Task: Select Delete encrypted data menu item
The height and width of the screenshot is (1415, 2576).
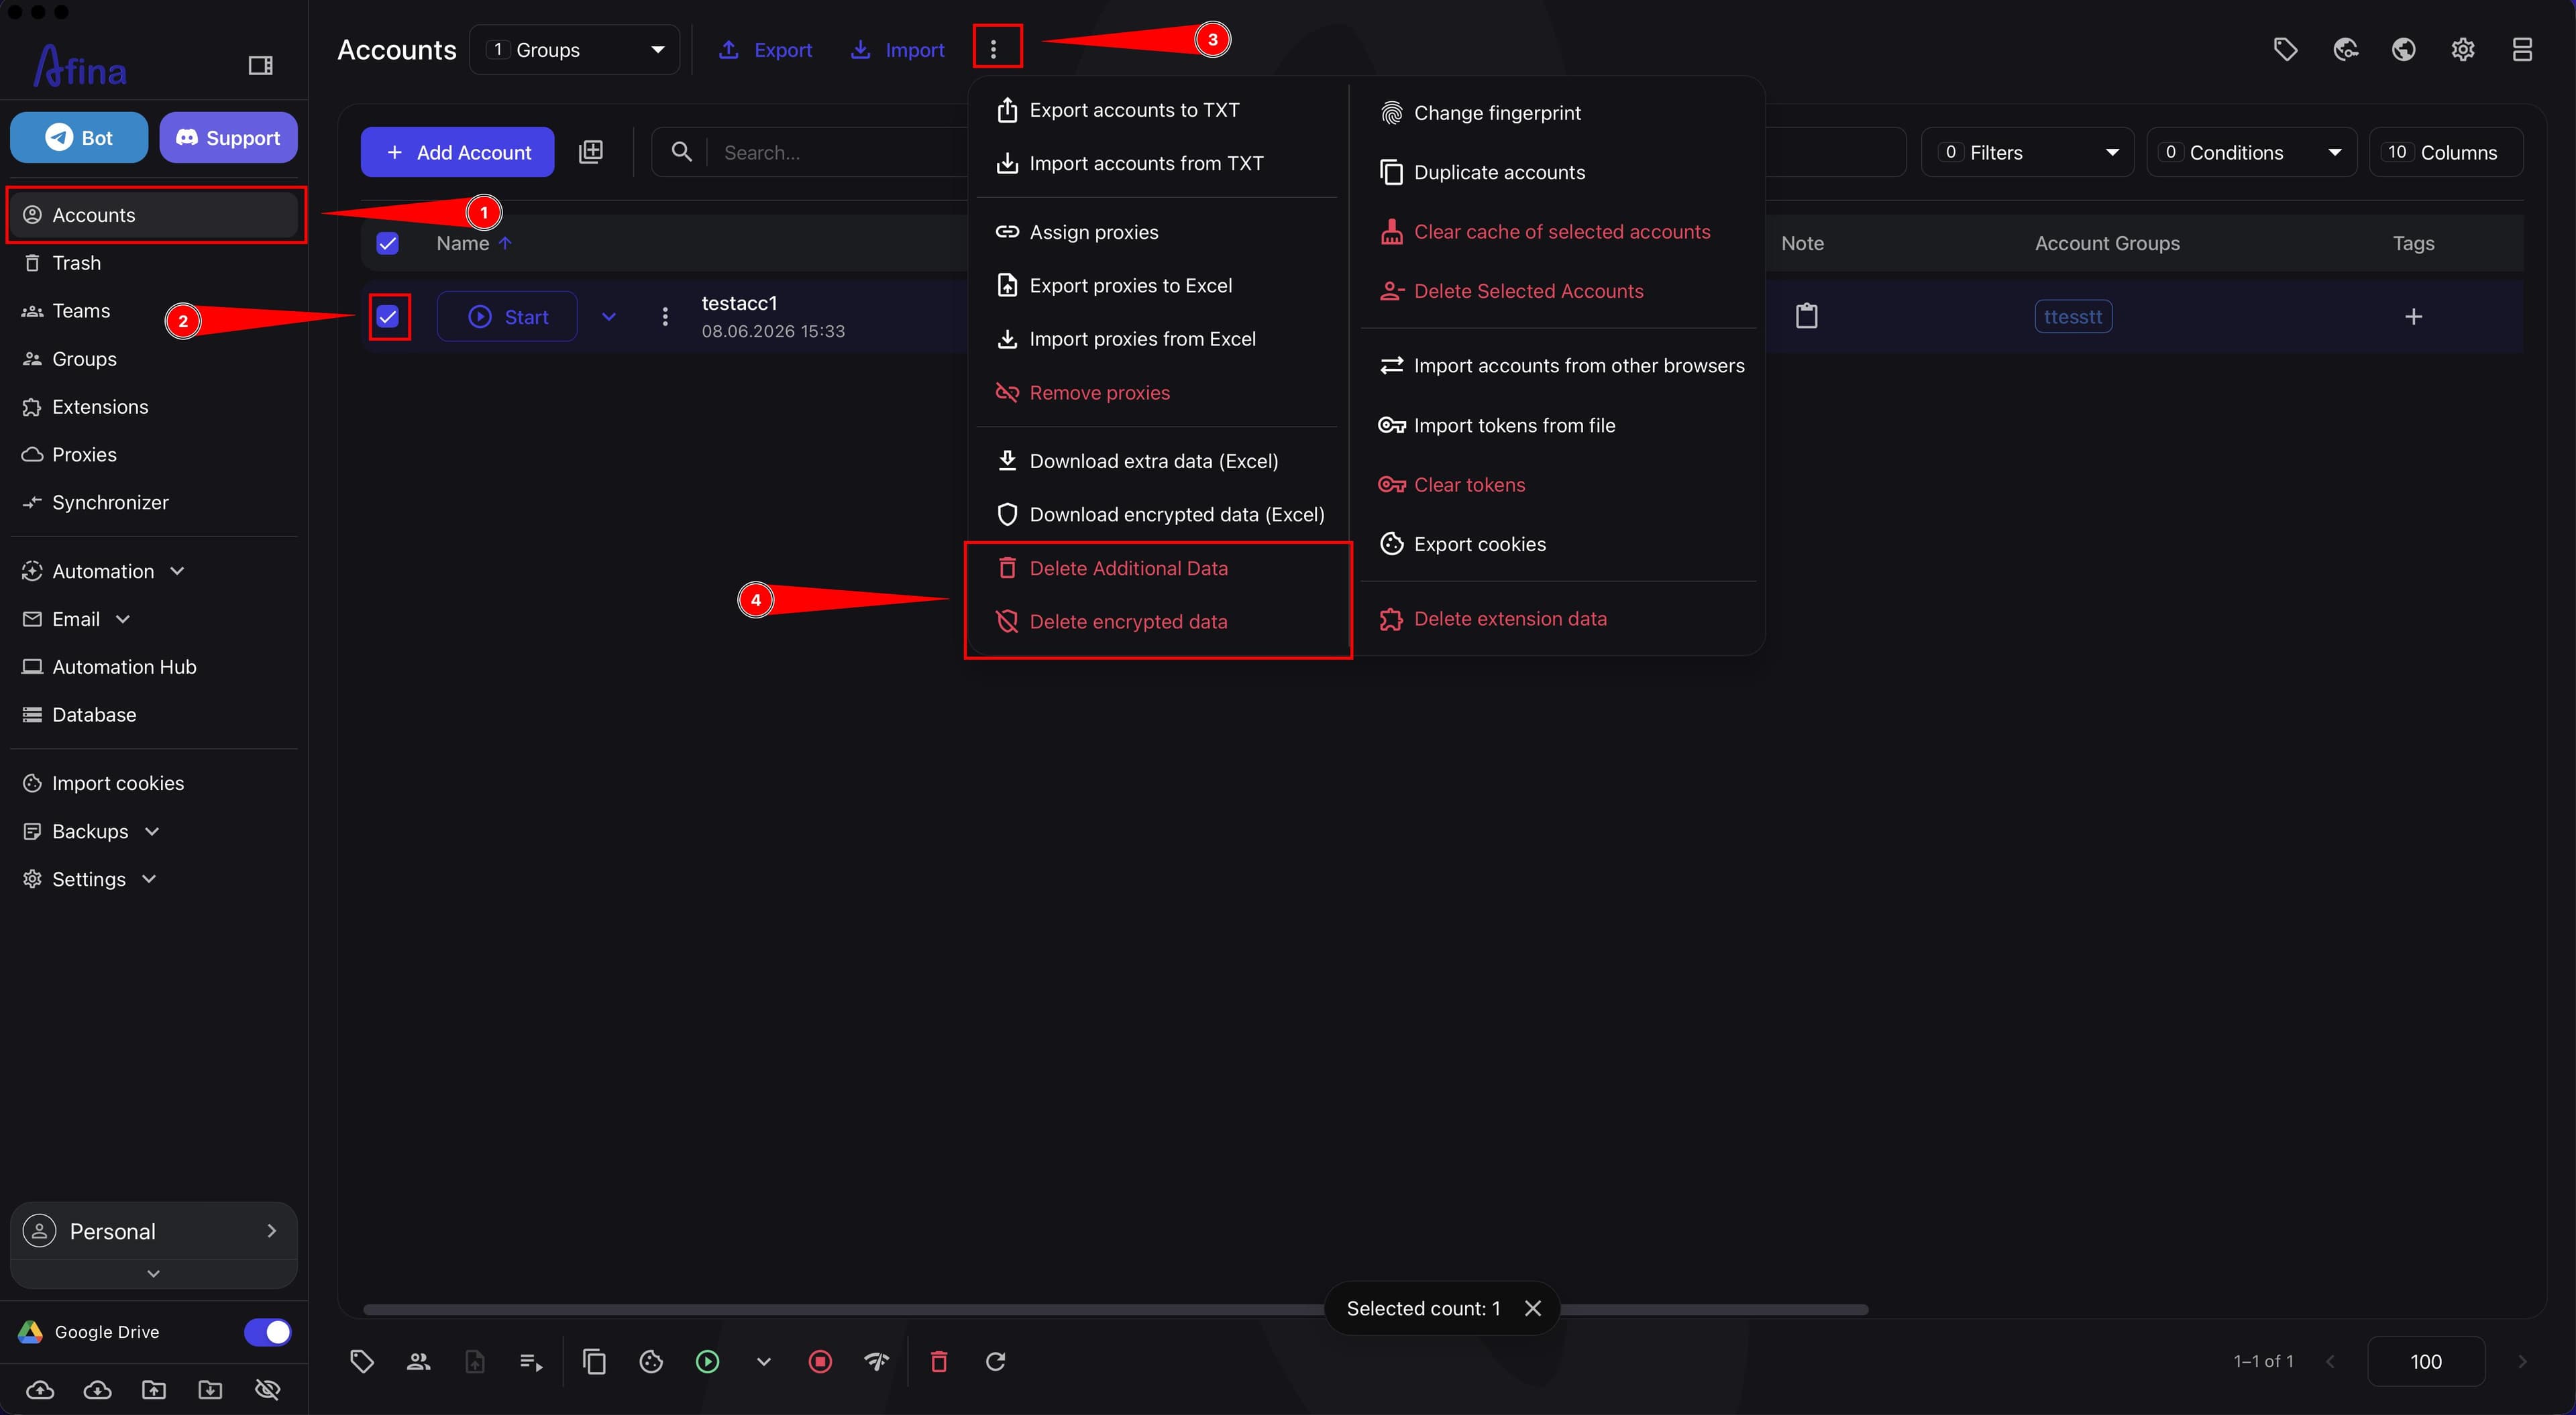Action: [1156, 622]
